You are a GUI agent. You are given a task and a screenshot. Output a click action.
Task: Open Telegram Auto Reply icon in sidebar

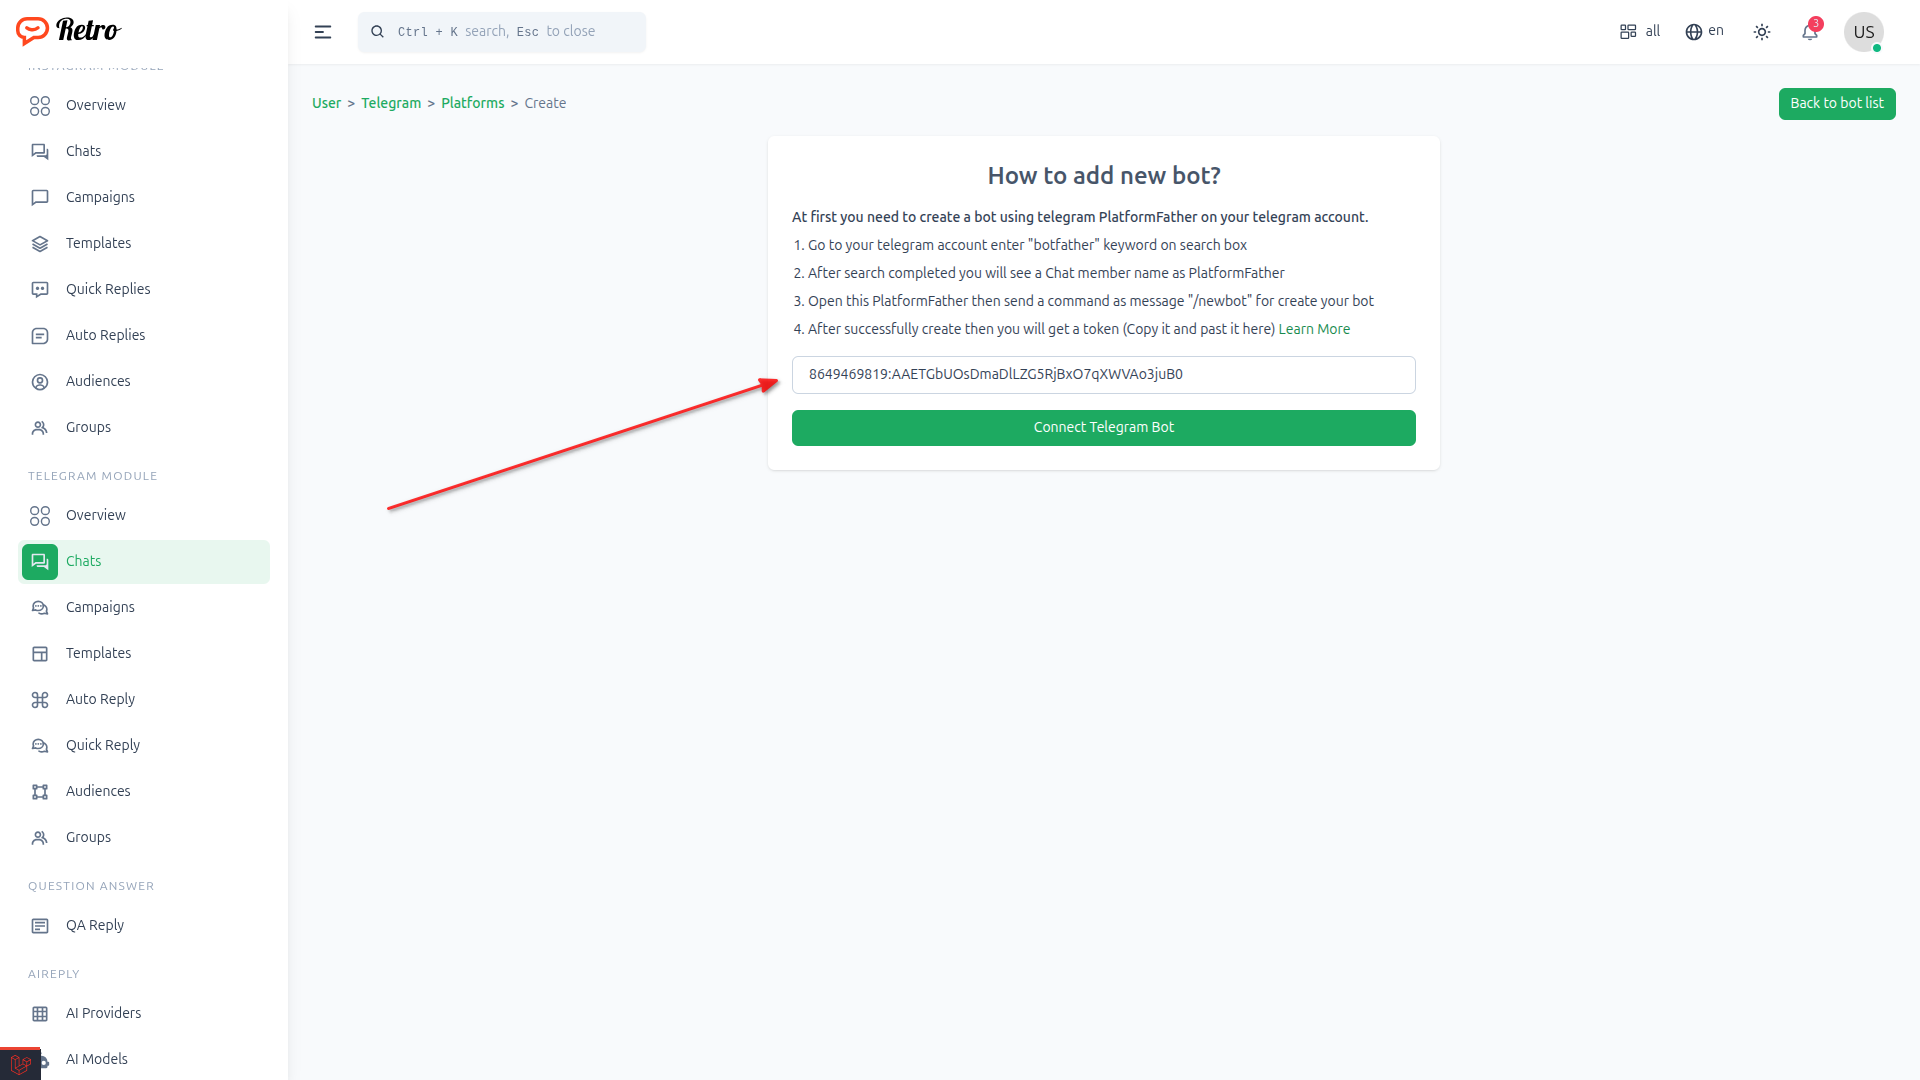point(40,700)
